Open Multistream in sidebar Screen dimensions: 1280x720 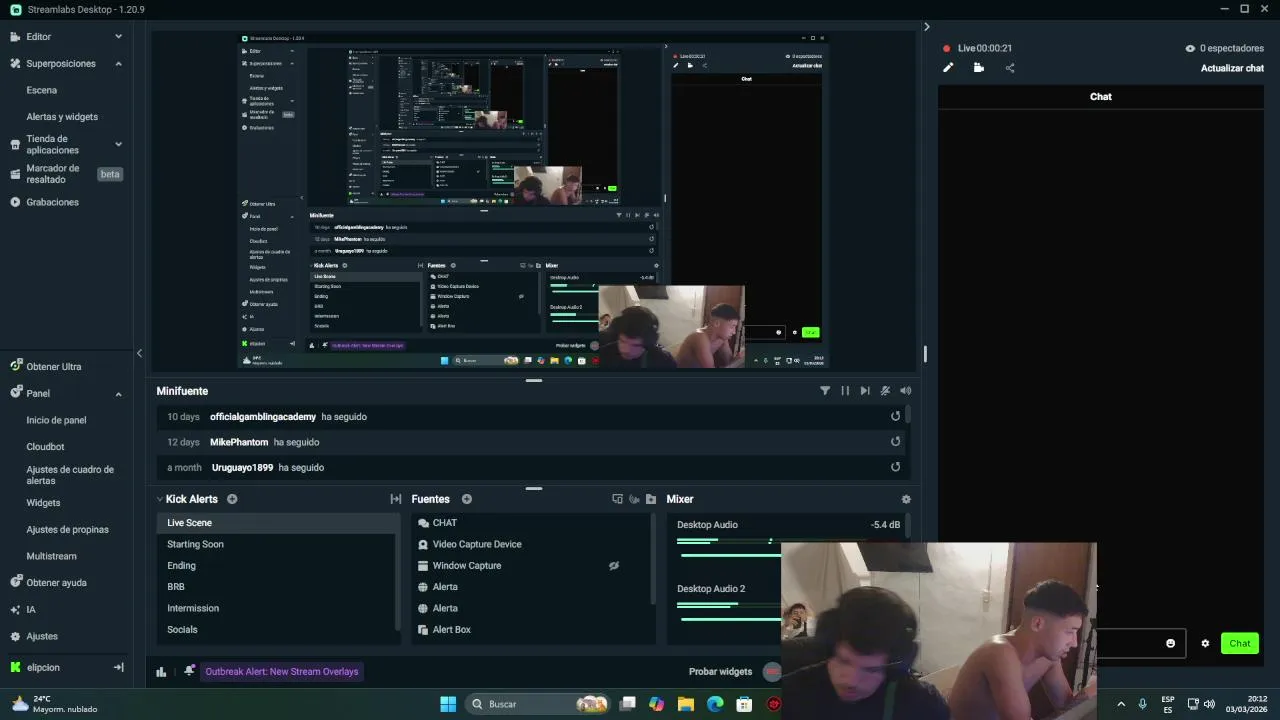pos(51,556)
